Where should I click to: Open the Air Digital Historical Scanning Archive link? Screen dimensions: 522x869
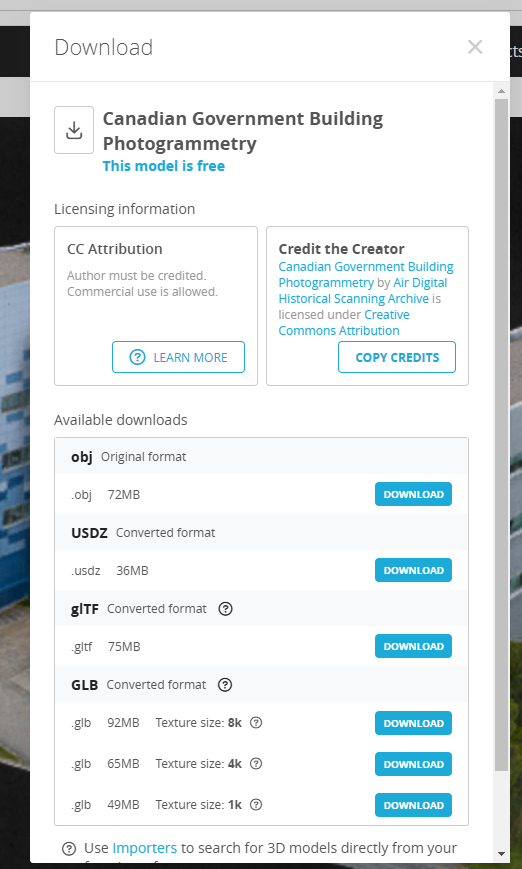click(x=363, y=290)
